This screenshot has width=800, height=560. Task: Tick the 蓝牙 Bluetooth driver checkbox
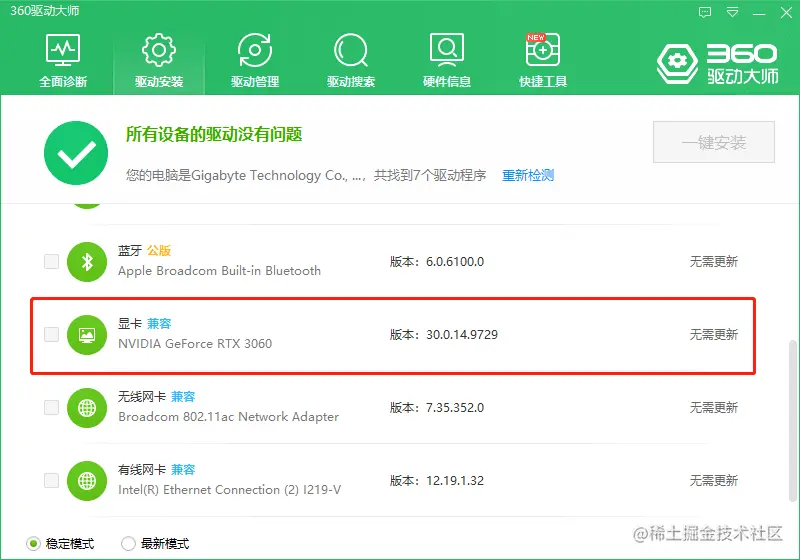(x=52, y=262)
